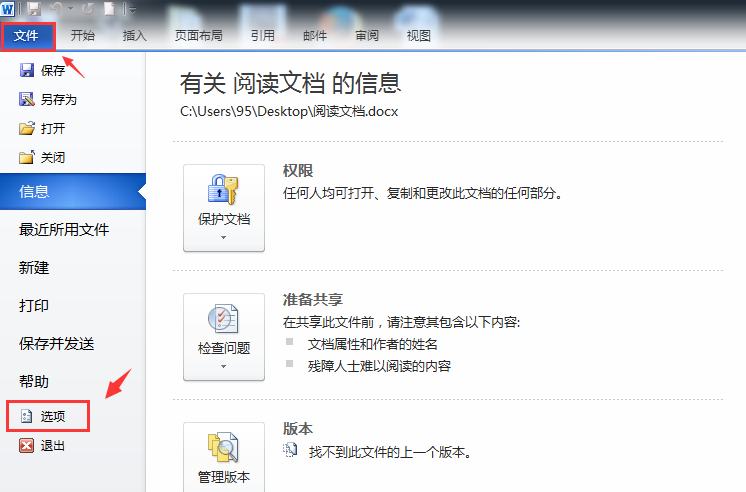The height and width of the screenshot is (492, 746).
Task: Click the version document icon beside 找不到此文件
Action: click(x=290, y=450)
